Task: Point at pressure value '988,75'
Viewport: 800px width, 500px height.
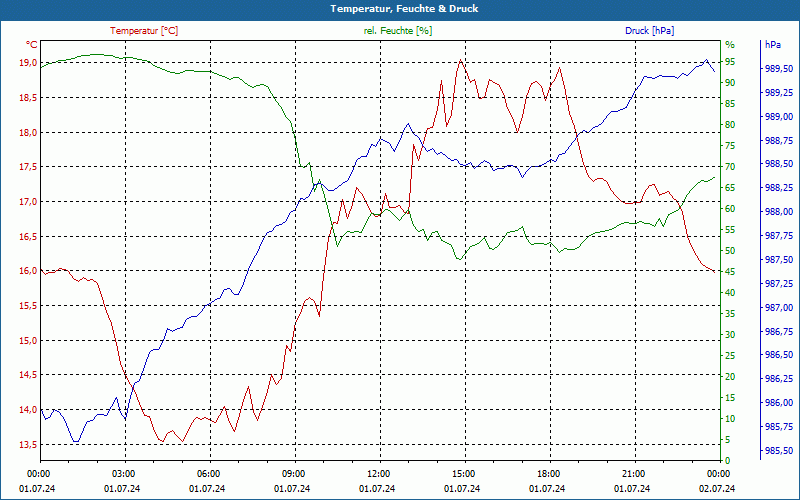Action: click(780, 140)
